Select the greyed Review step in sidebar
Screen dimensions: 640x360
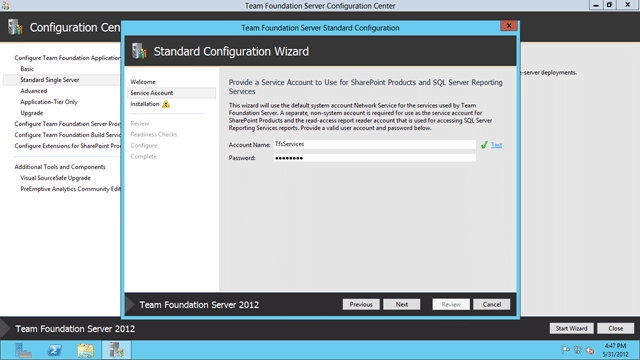[140, 123]
